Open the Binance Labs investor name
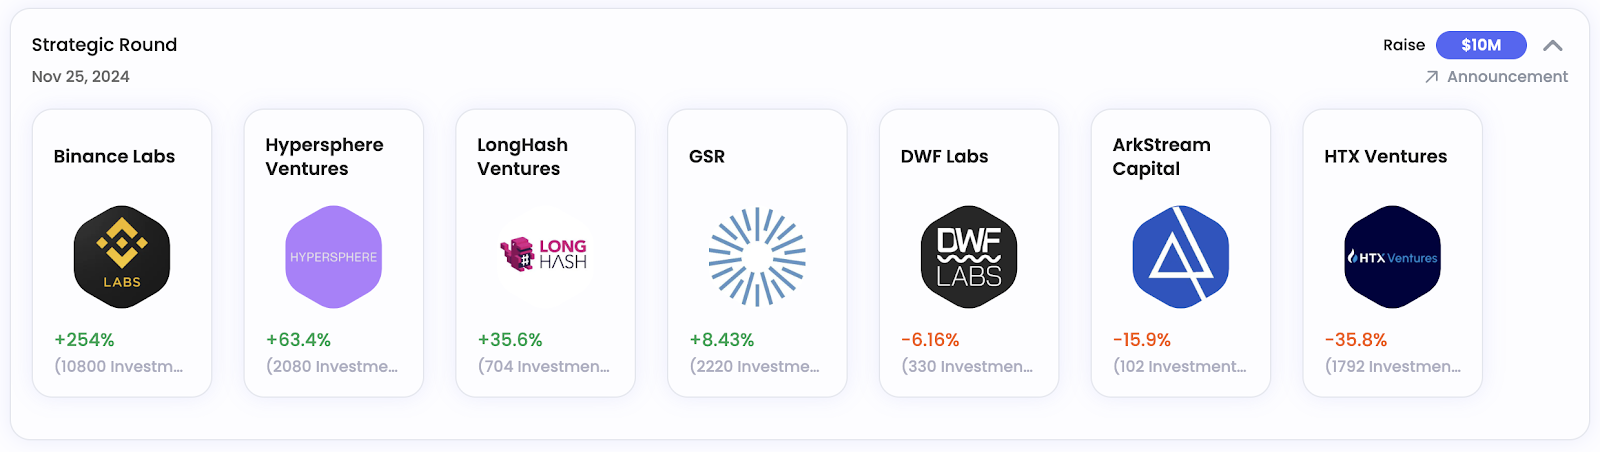Viewport: 1600px width, 452px height. click(114, 157)
